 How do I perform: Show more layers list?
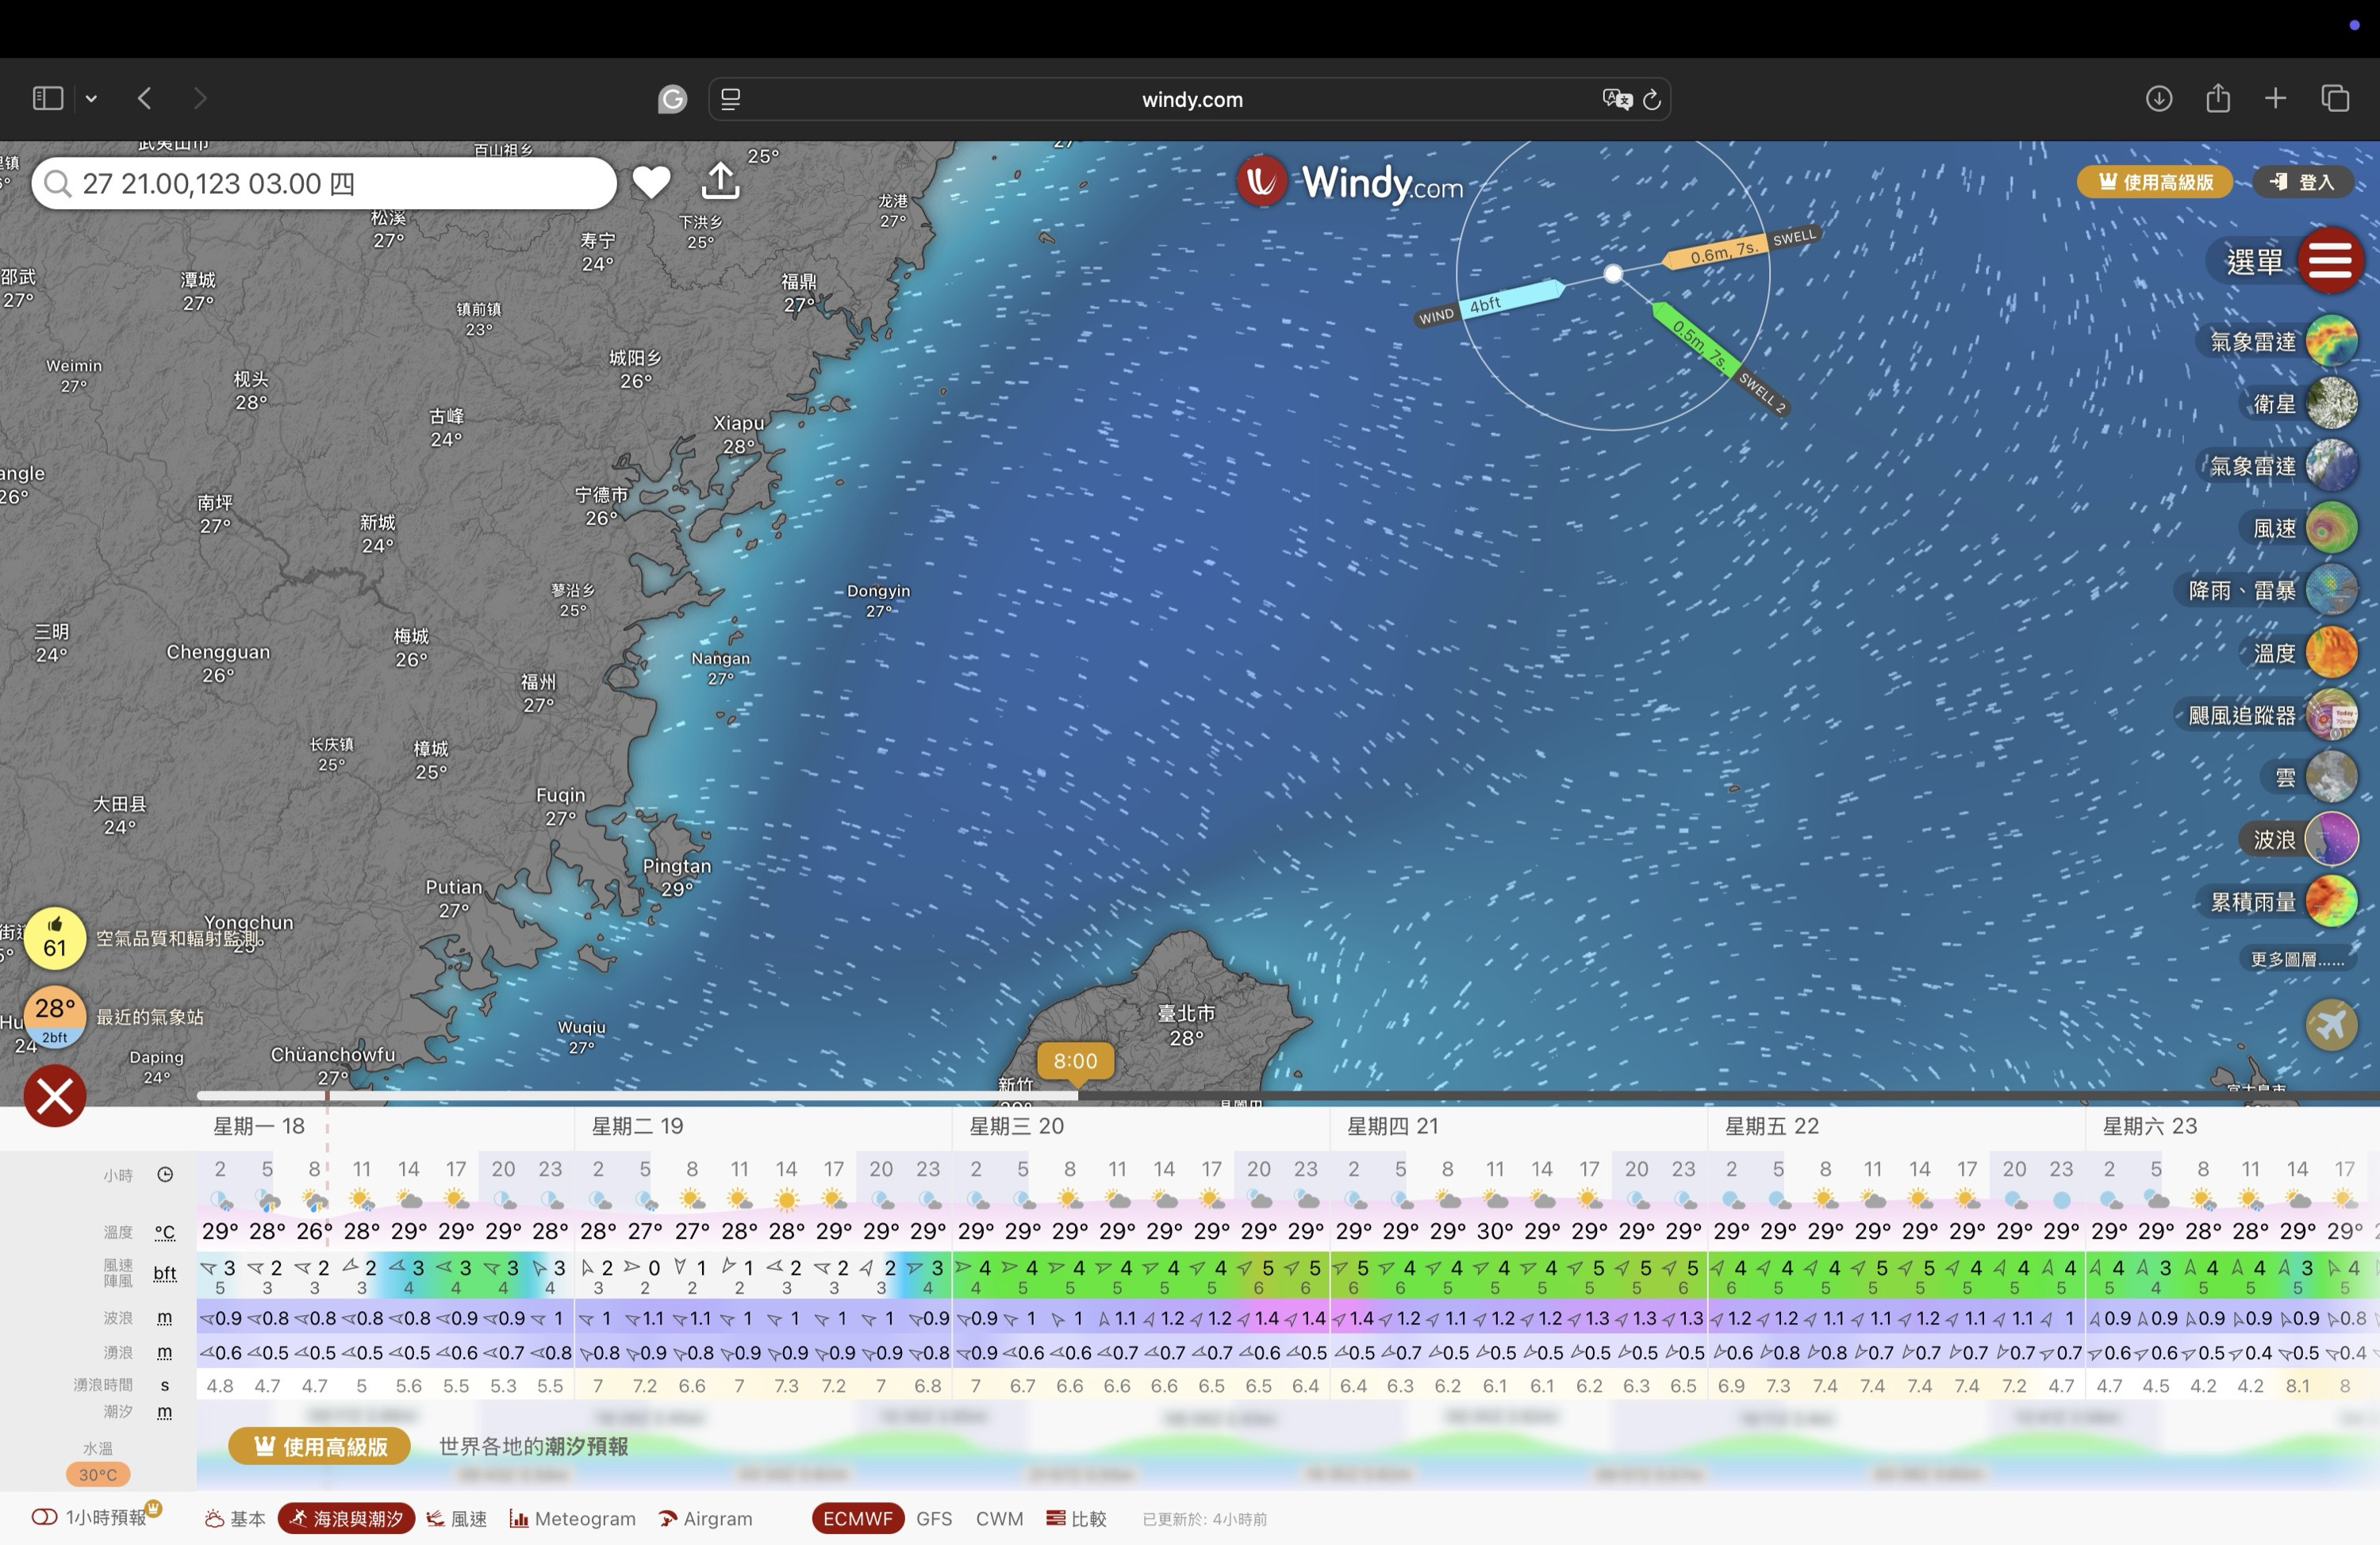point(2296,960)
